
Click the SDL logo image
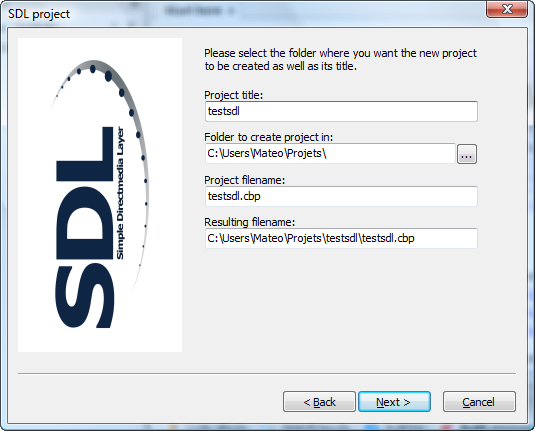tap(100, 195)
